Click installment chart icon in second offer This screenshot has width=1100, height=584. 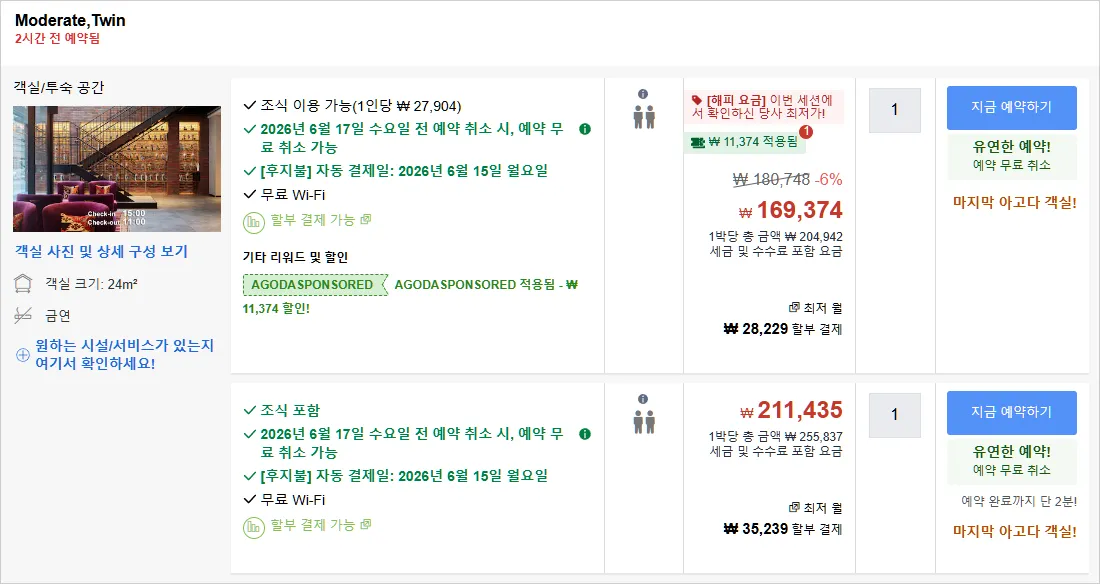pos(253,527)
